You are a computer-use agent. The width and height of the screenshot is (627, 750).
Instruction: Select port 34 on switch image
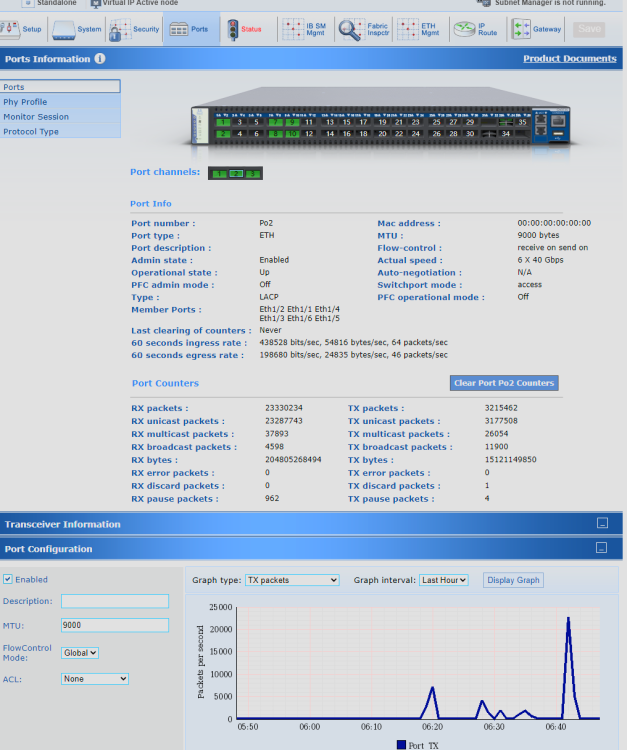click(506, 134)
